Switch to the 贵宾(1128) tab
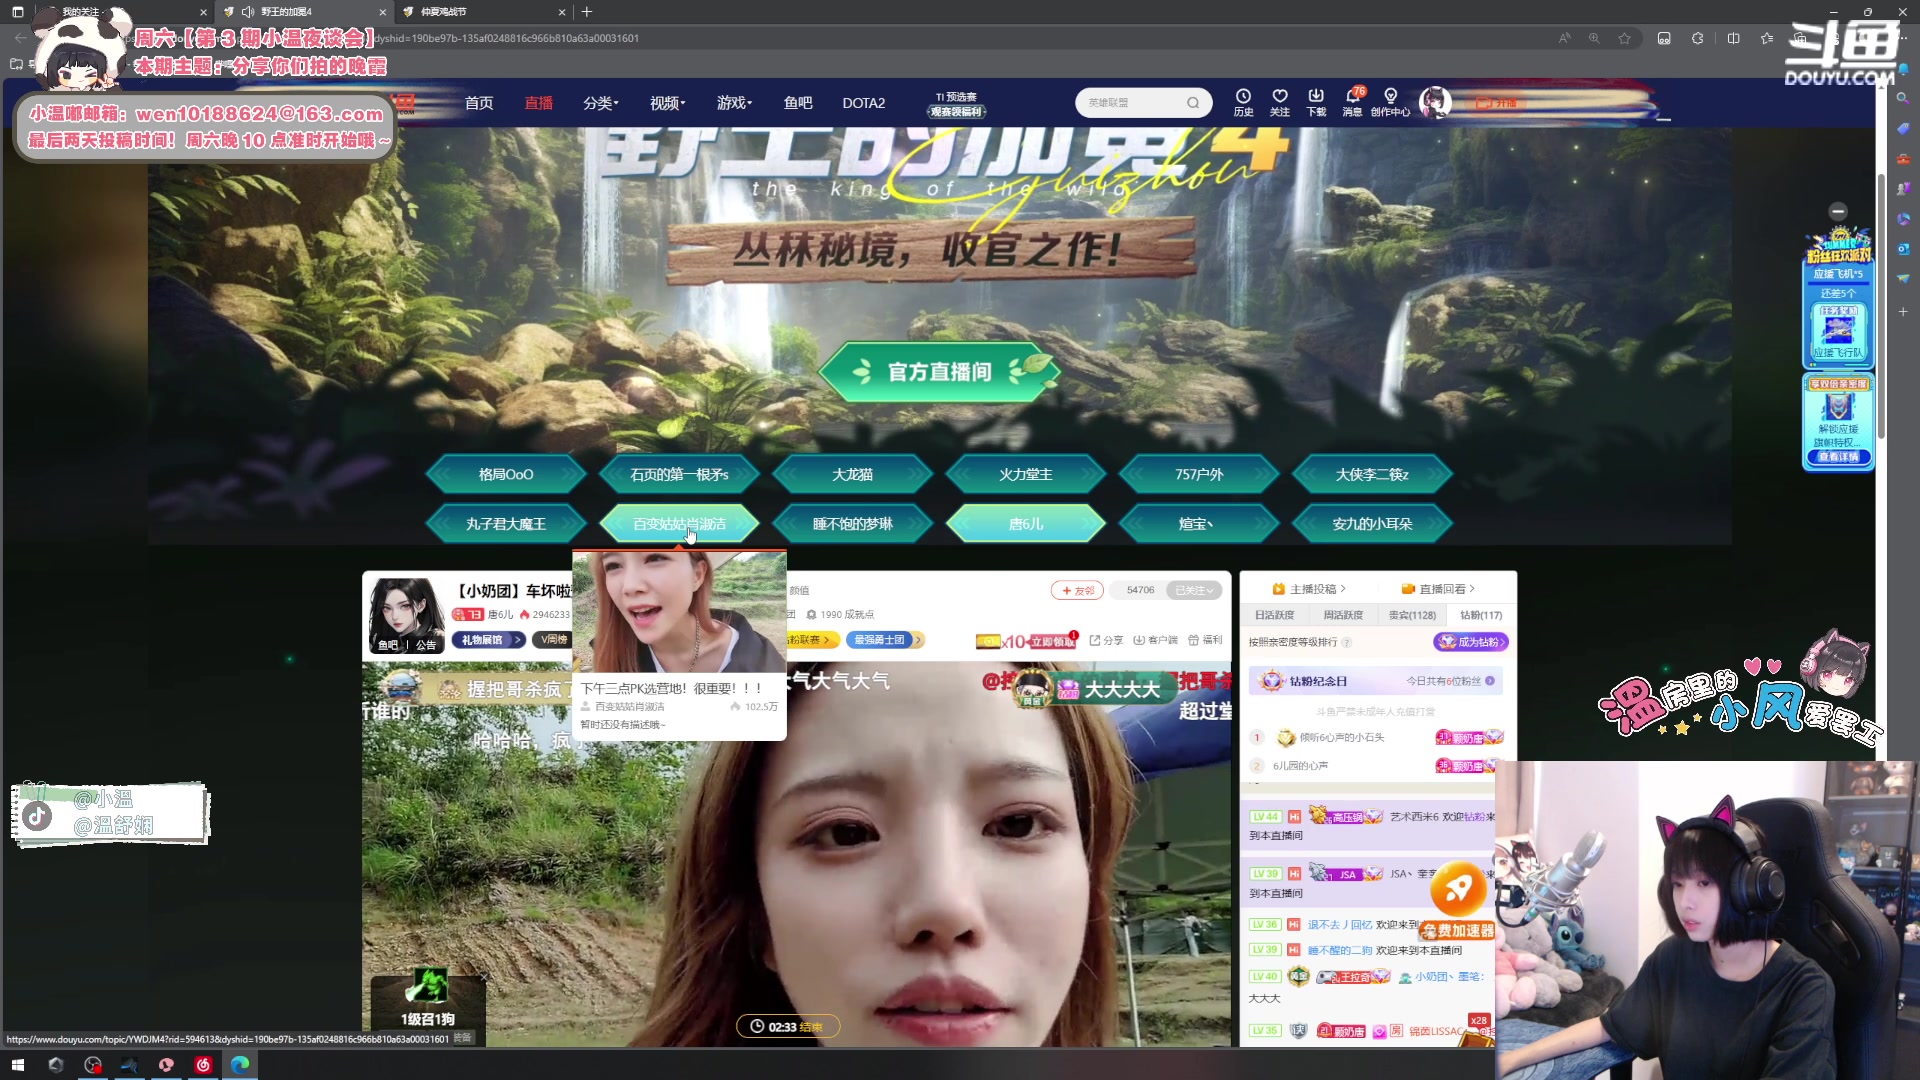The image size is (1920, 1080). [1412, 615]
